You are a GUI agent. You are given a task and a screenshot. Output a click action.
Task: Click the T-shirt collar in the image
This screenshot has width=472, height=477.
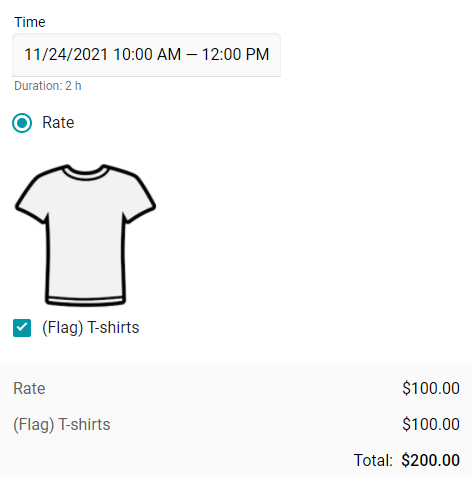click(85, 173)
